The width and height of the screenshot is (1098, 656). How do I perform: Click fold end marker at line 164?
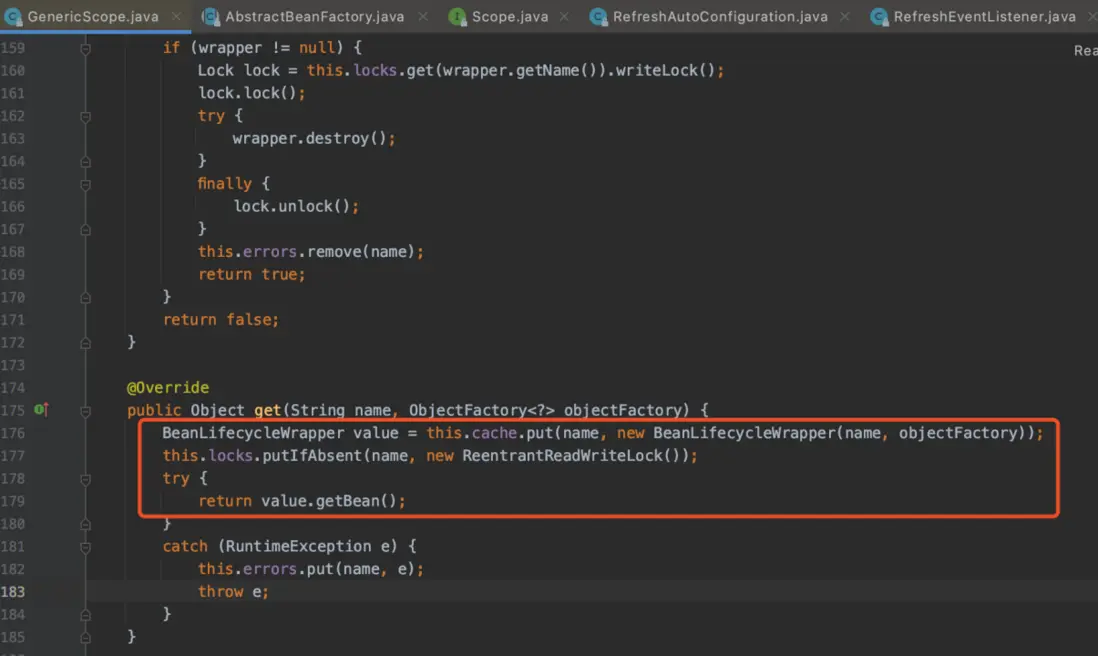click(x=85, y=162)
